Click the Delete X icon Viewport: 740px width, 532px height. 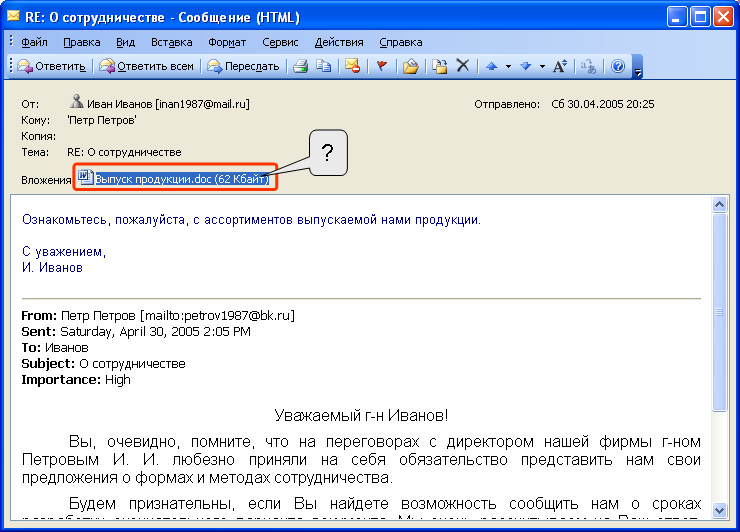click(x=463, y=66)
